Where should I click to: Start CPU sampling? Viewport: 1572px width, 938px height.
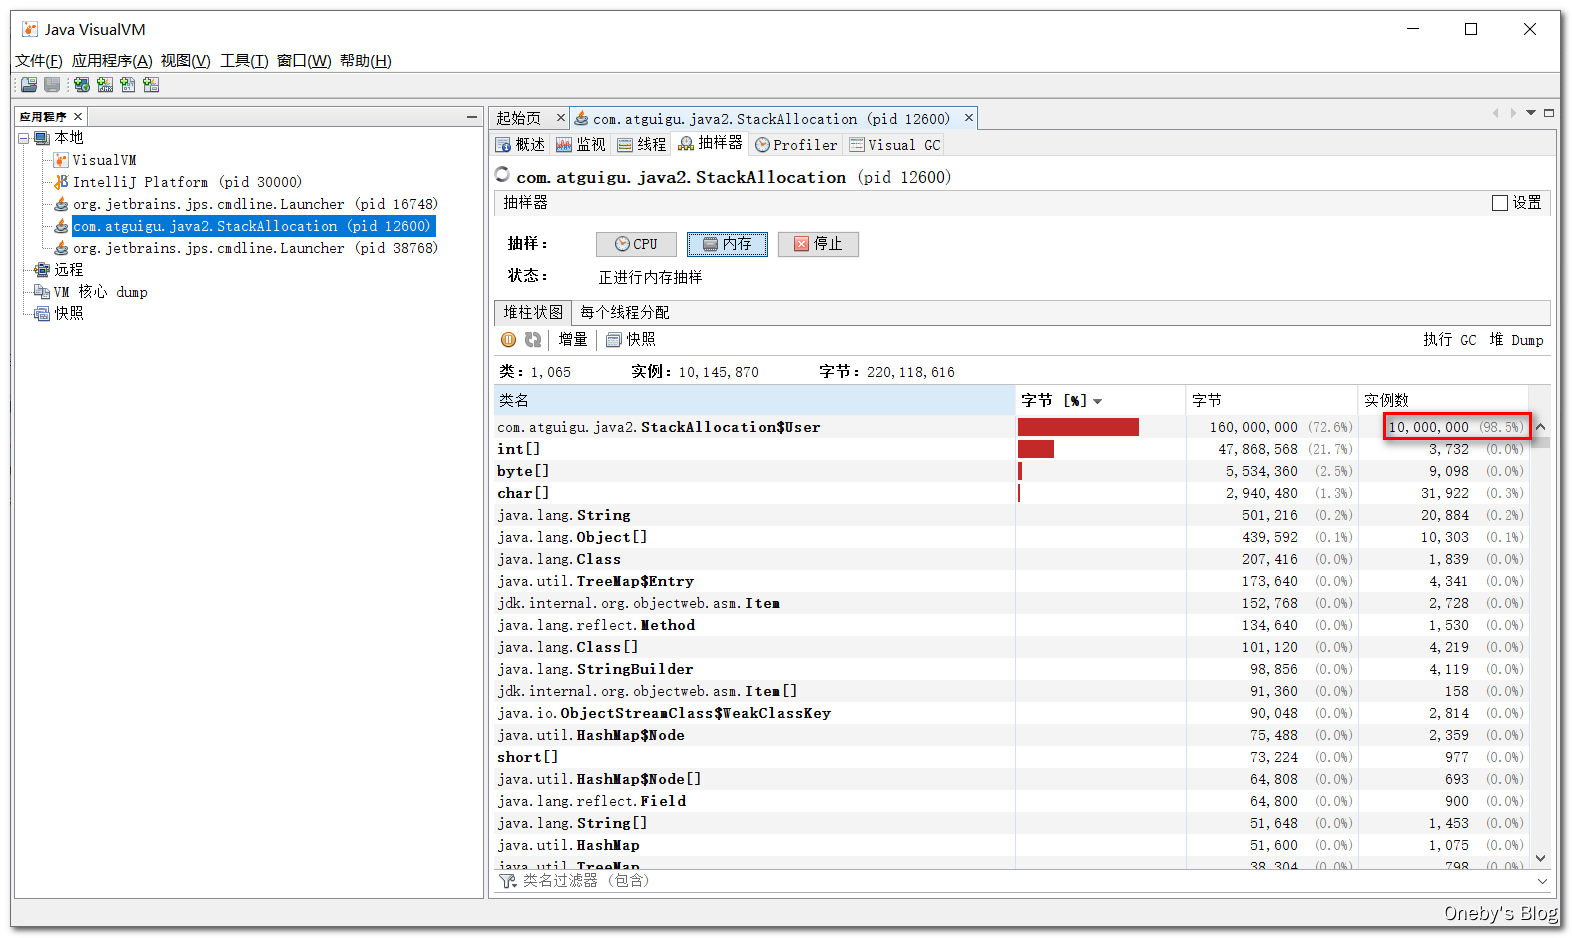click(x=636, y=244)
